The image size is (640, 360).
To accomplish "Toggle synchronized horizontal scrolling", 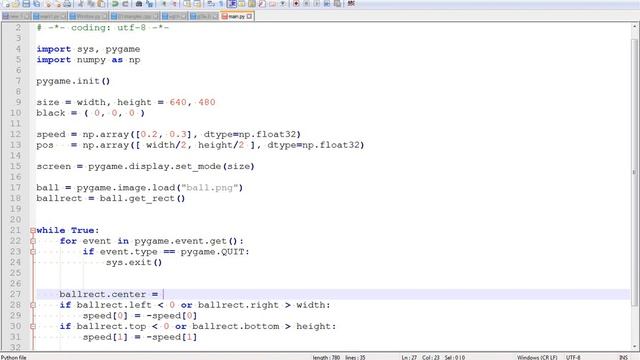I will (x=197, y=4).
